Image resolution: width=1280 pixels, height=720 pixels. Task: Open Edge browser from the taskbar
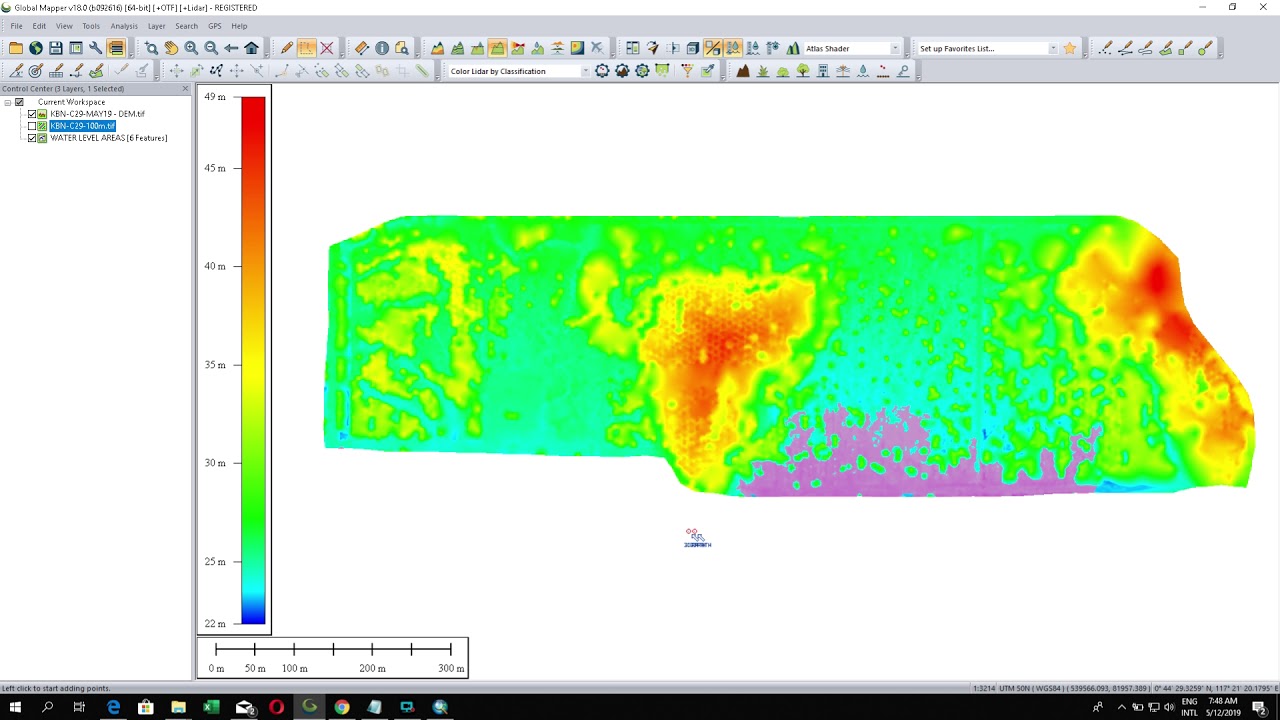(x=113, y=707)
